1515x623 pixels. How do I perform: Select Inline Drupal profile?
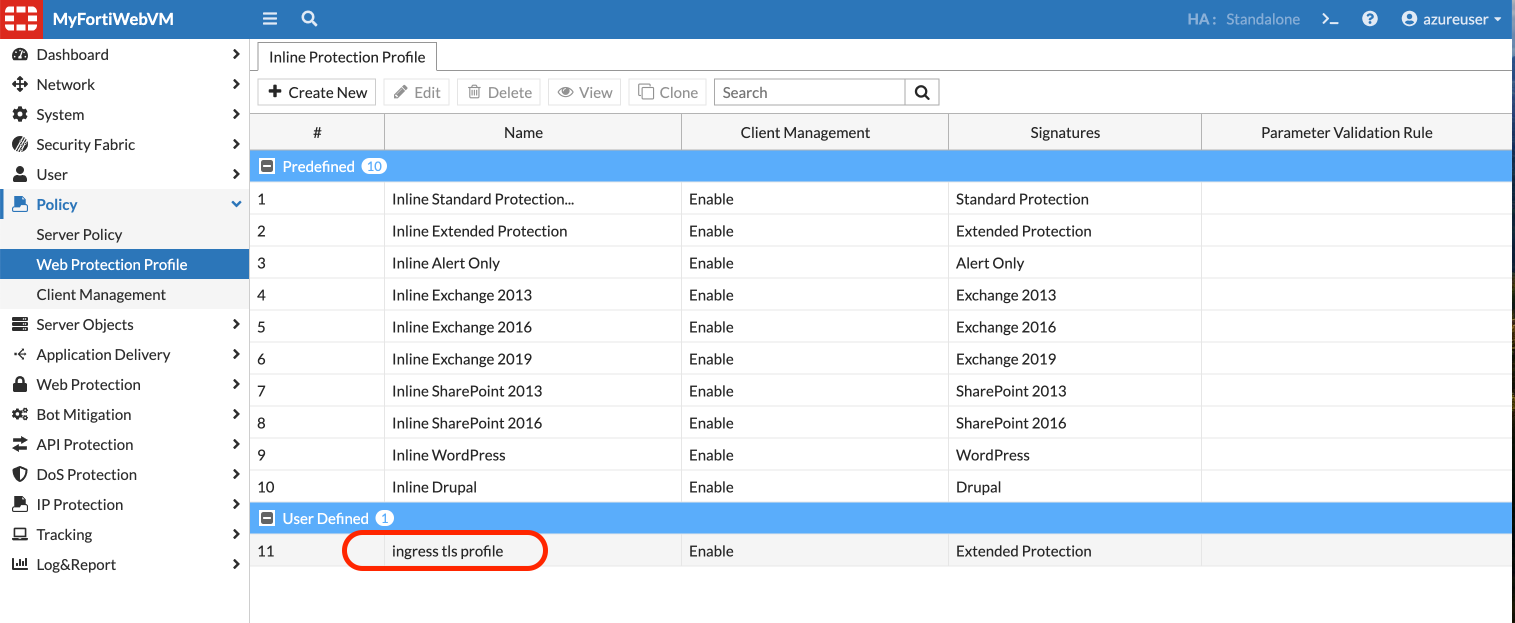(x=434, y=487)
